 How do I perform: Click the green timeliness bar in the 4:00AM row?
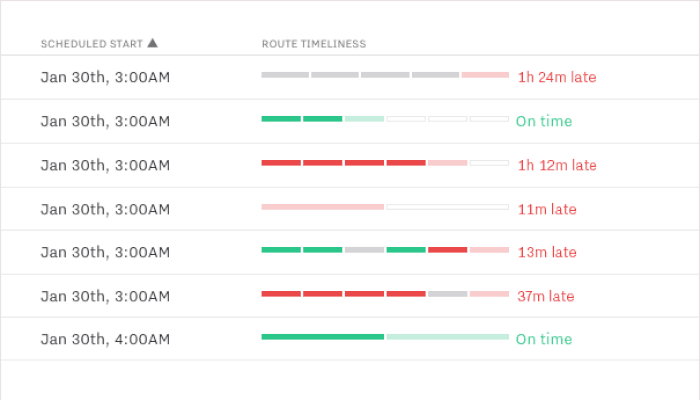[323, 337]
